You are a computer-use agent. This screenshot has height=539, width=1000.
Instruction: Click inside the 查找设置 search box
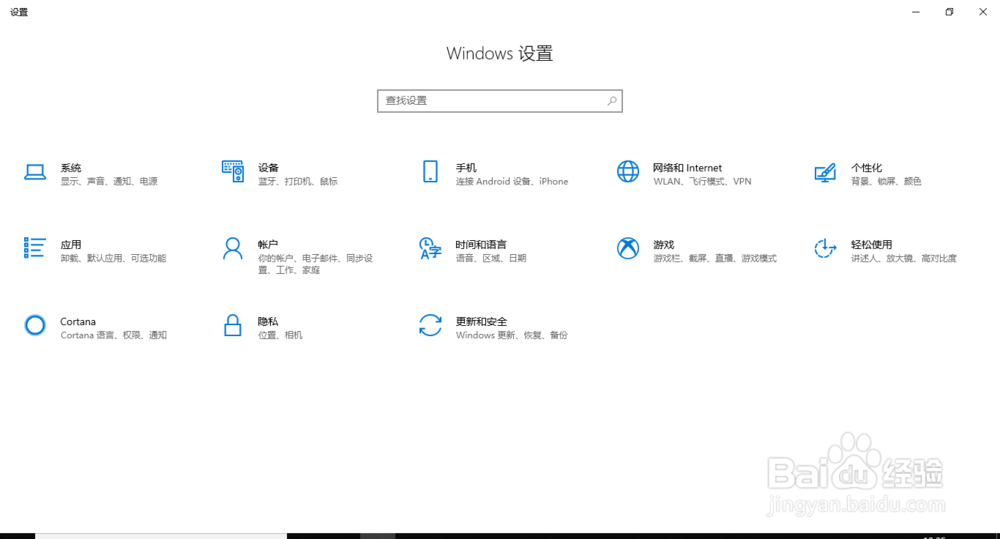click(x=499, y=101)
